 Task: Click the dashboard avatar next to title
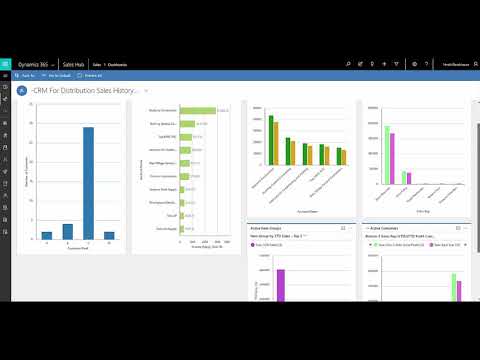coord(22,90)
